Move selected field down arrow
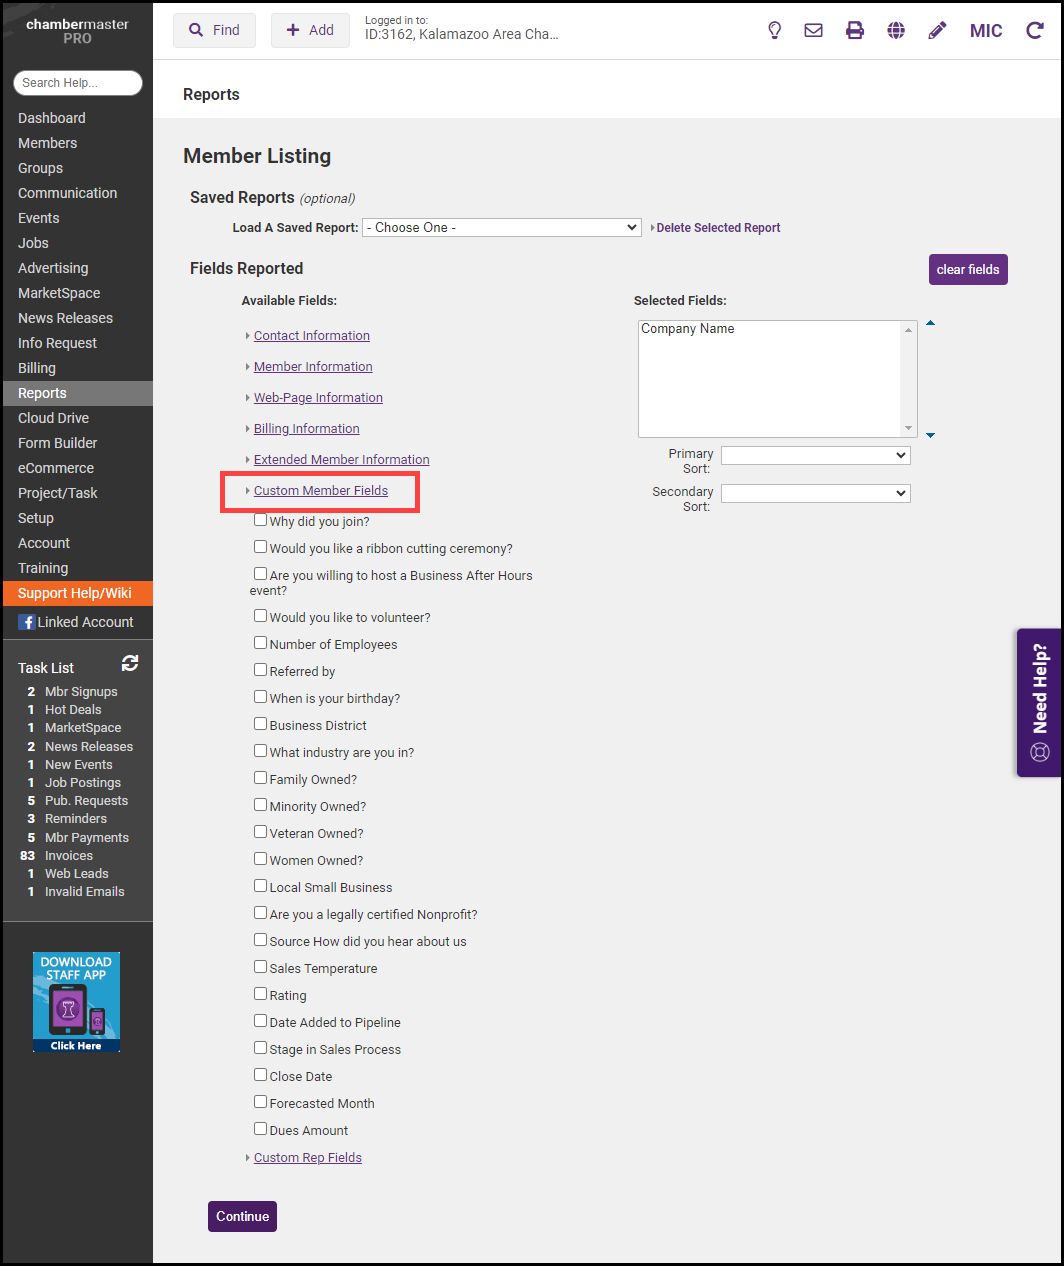1064x1266 pixels. coord(930,435)
